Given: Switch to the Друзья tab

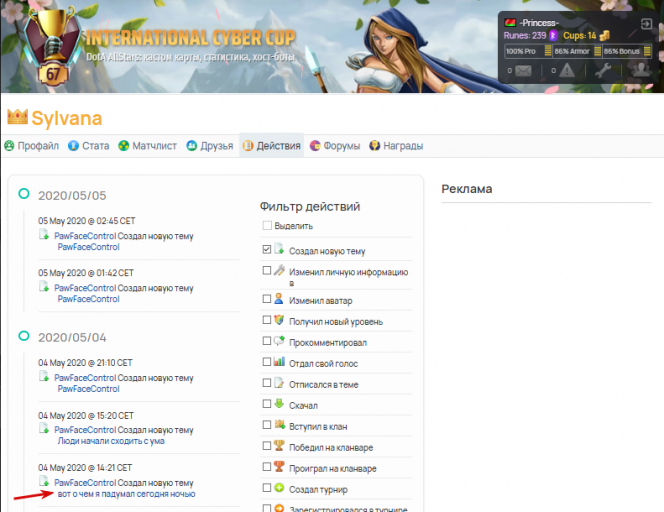Looking at the screenshot, I should point(210,146).
